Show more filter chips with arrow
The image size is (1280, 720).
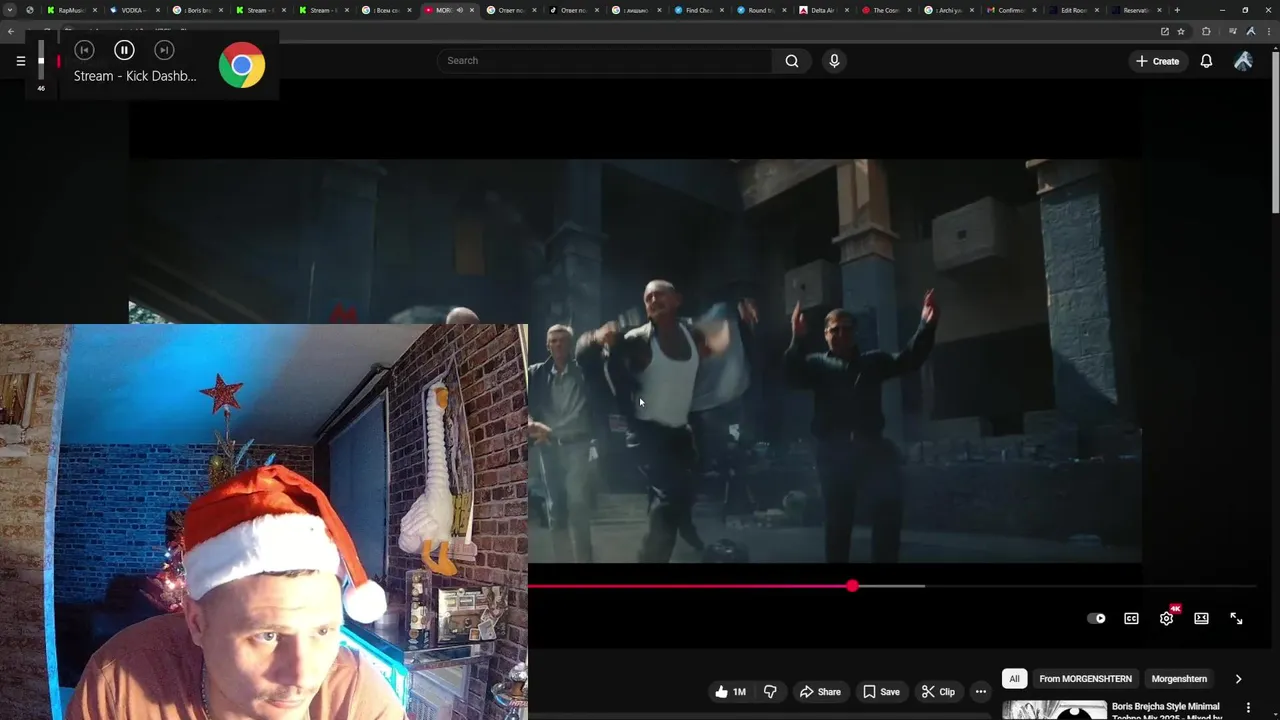pos(1238,679)
